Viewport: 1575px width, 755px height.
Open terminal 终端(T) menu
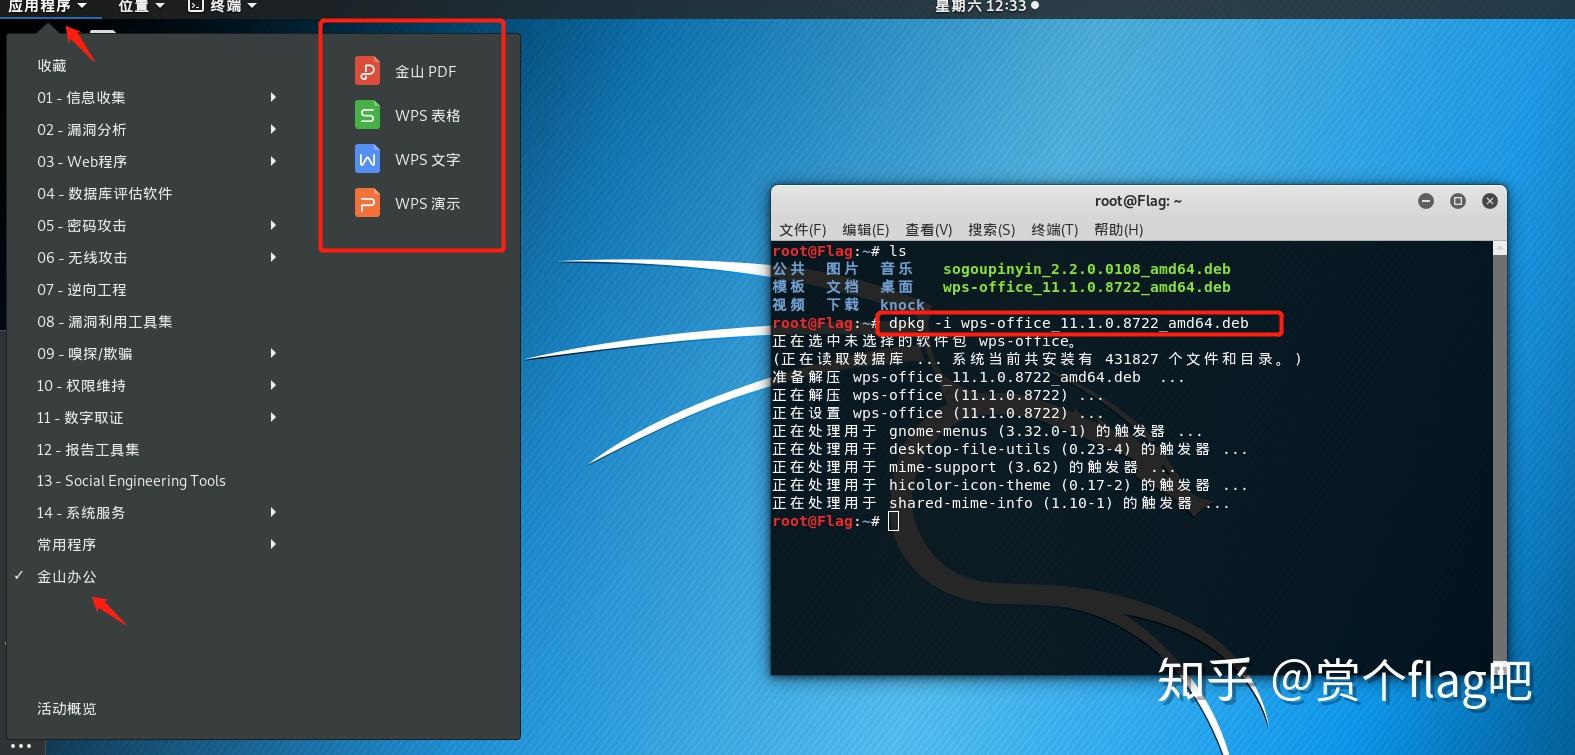point(1055,229)
